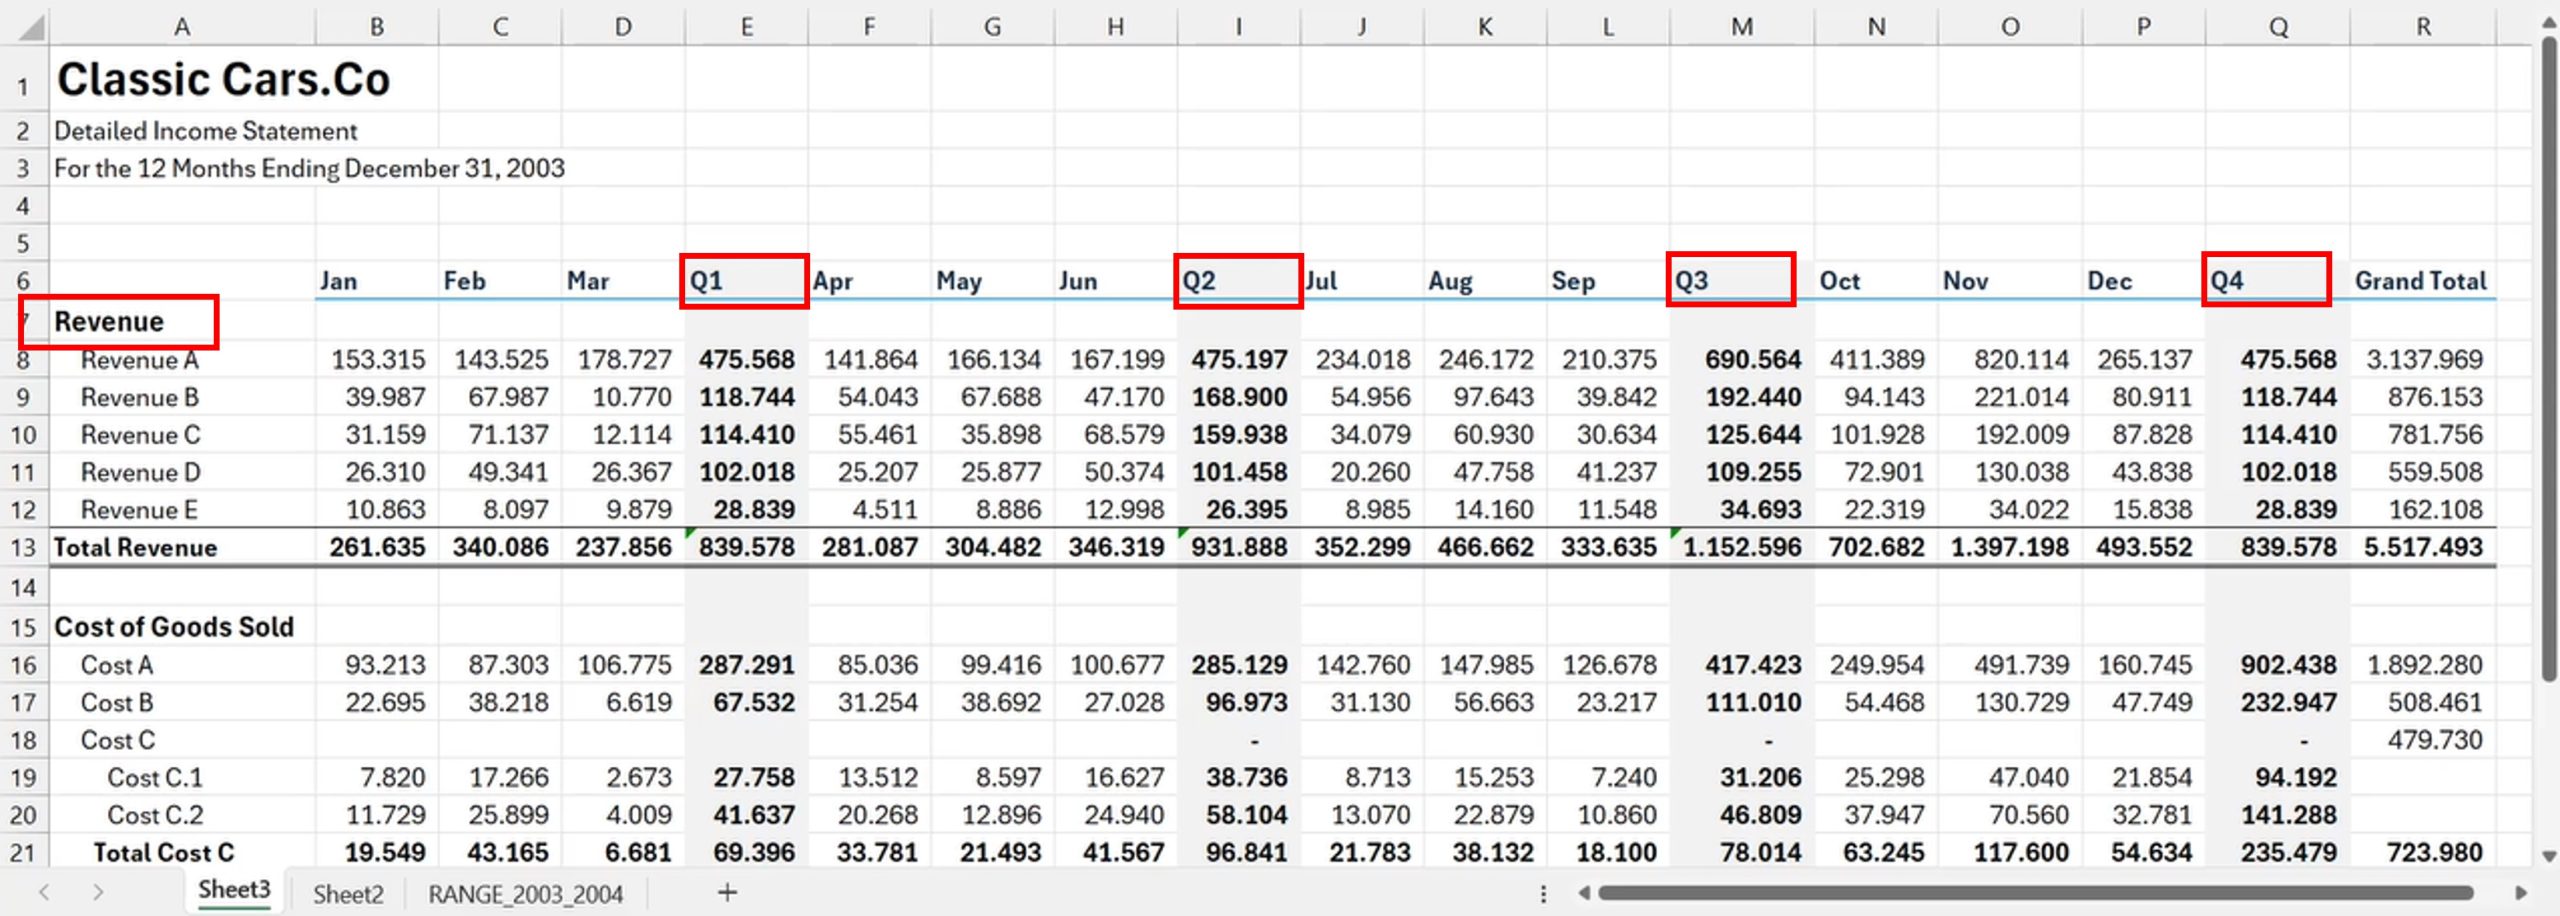2560x916 pixels.
Task: Click the Grand Total header cell
Action: (x=2420, y=281)
